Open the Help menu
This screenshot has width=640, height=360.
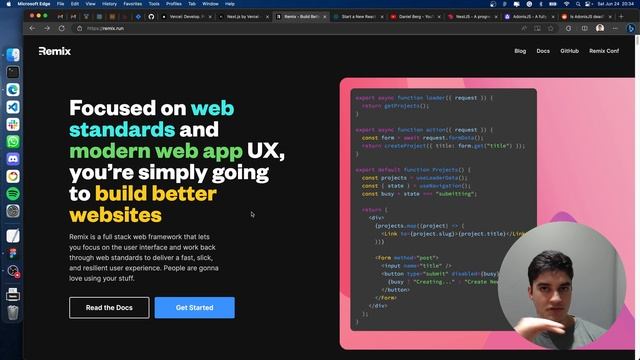click(x=230, y=4)
